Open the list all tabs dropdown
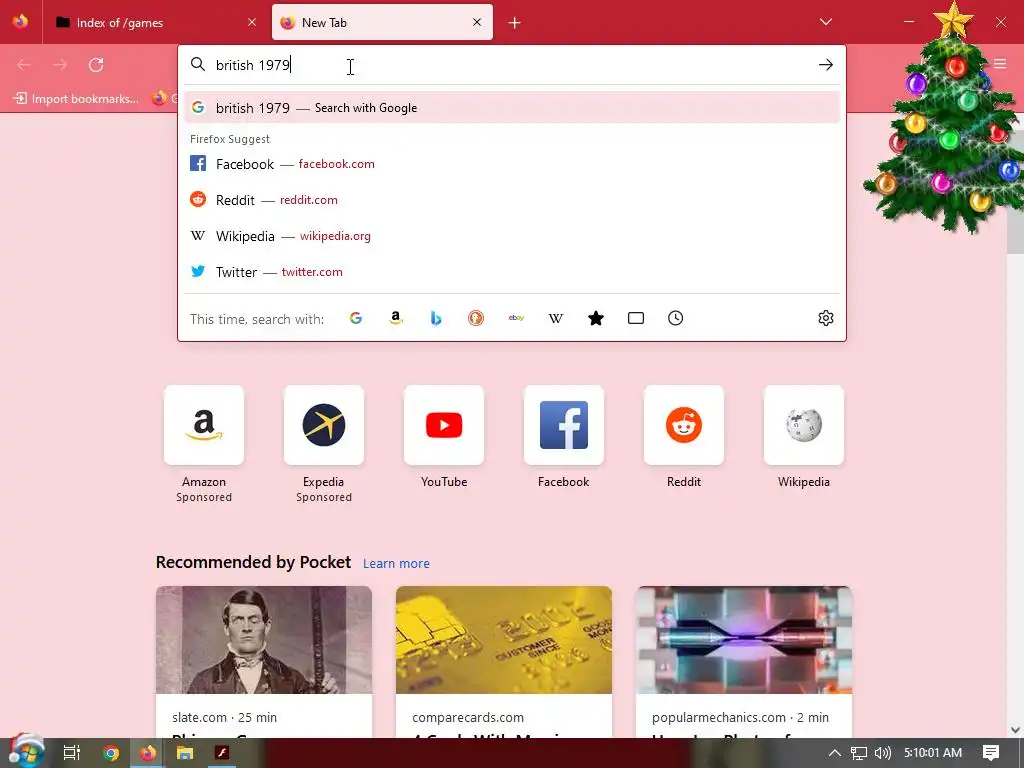The image size is (1024, 768). coord(825,22)
